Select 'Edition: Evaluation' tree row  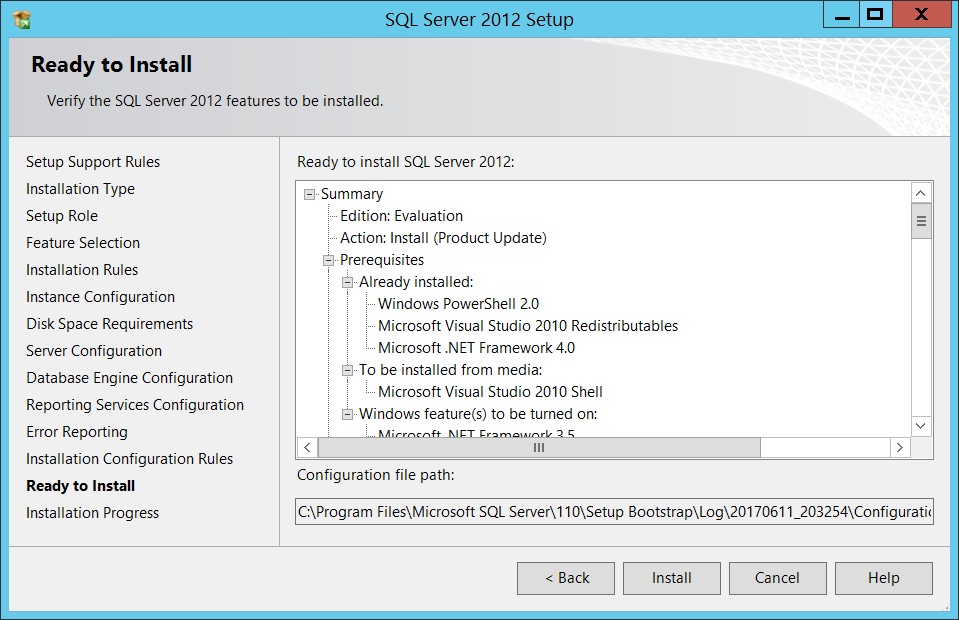click(x=401, y=216)
